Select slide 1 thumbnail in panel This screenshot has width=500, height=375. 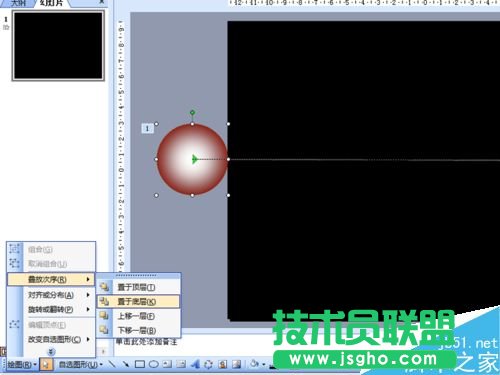click(x=58, y=46)
